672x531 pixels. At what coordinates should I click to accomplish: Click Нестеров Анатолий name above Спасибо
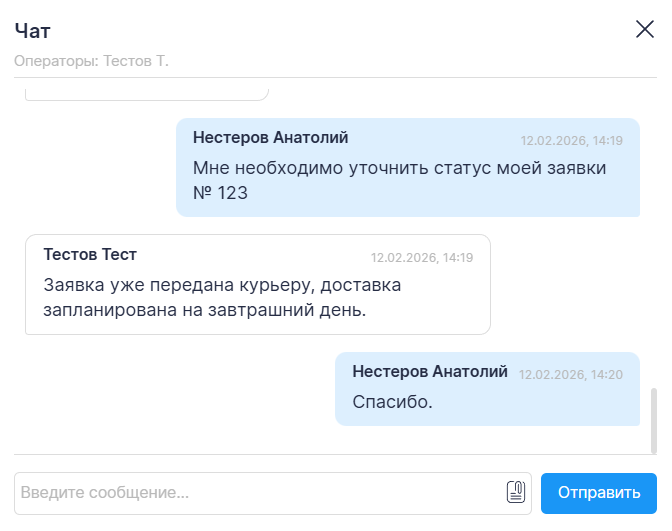[x=430, y=371]
